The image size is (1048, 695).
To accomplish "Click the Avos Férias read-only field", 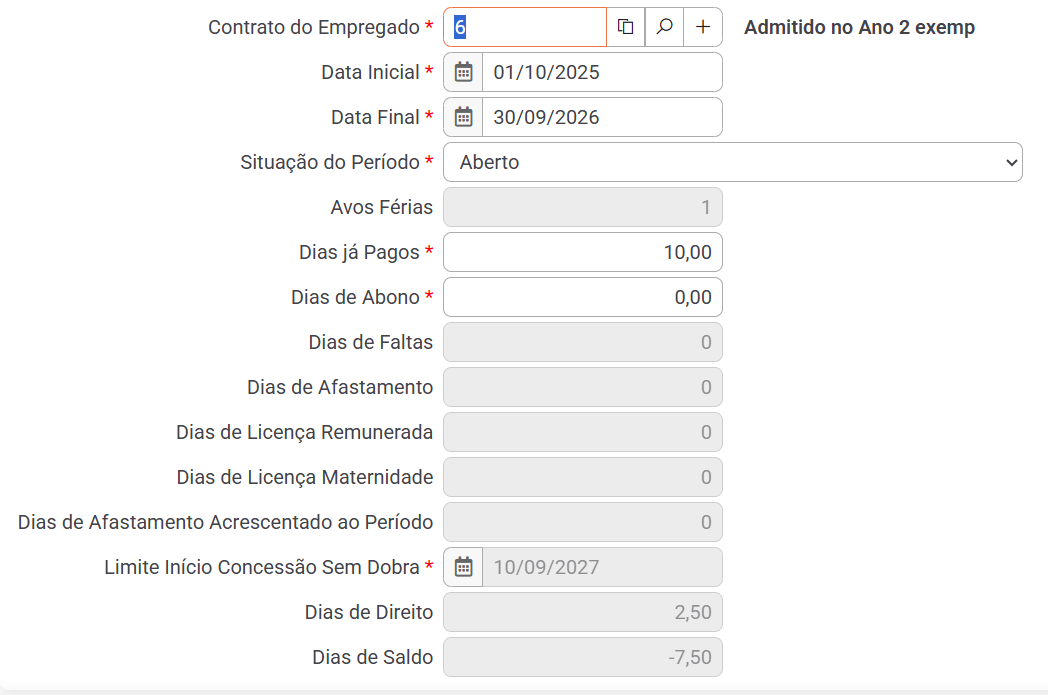I will [x=582, y=207].
